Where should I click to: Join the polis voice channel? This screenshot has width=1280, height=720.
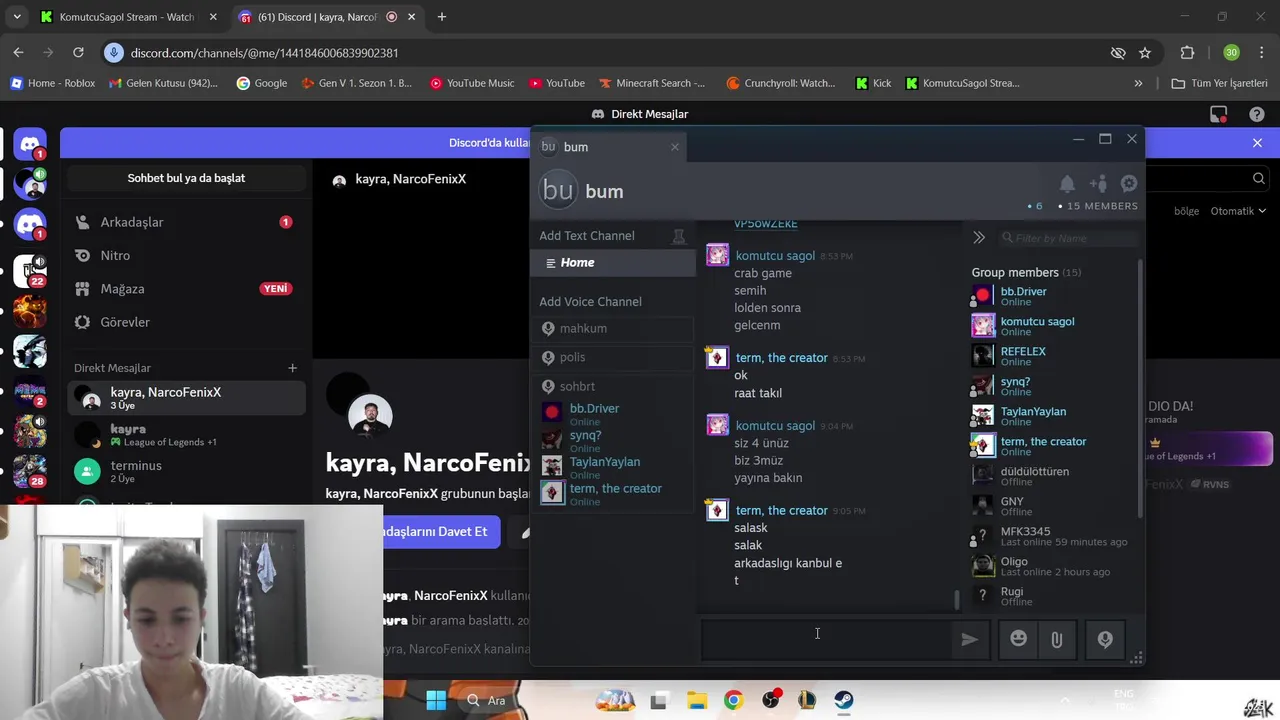tap(613, 357)
